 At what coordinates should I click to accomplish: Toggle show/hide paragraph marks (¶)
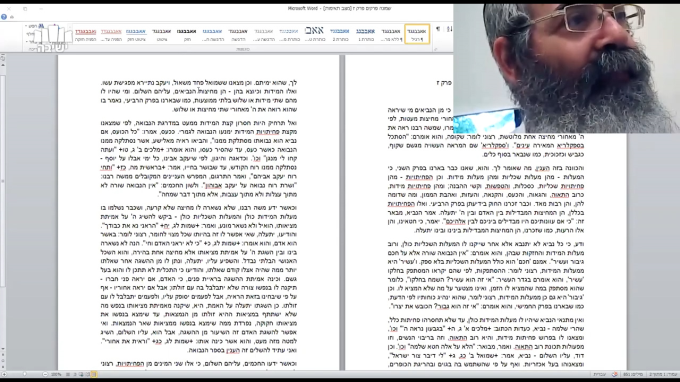438,29
